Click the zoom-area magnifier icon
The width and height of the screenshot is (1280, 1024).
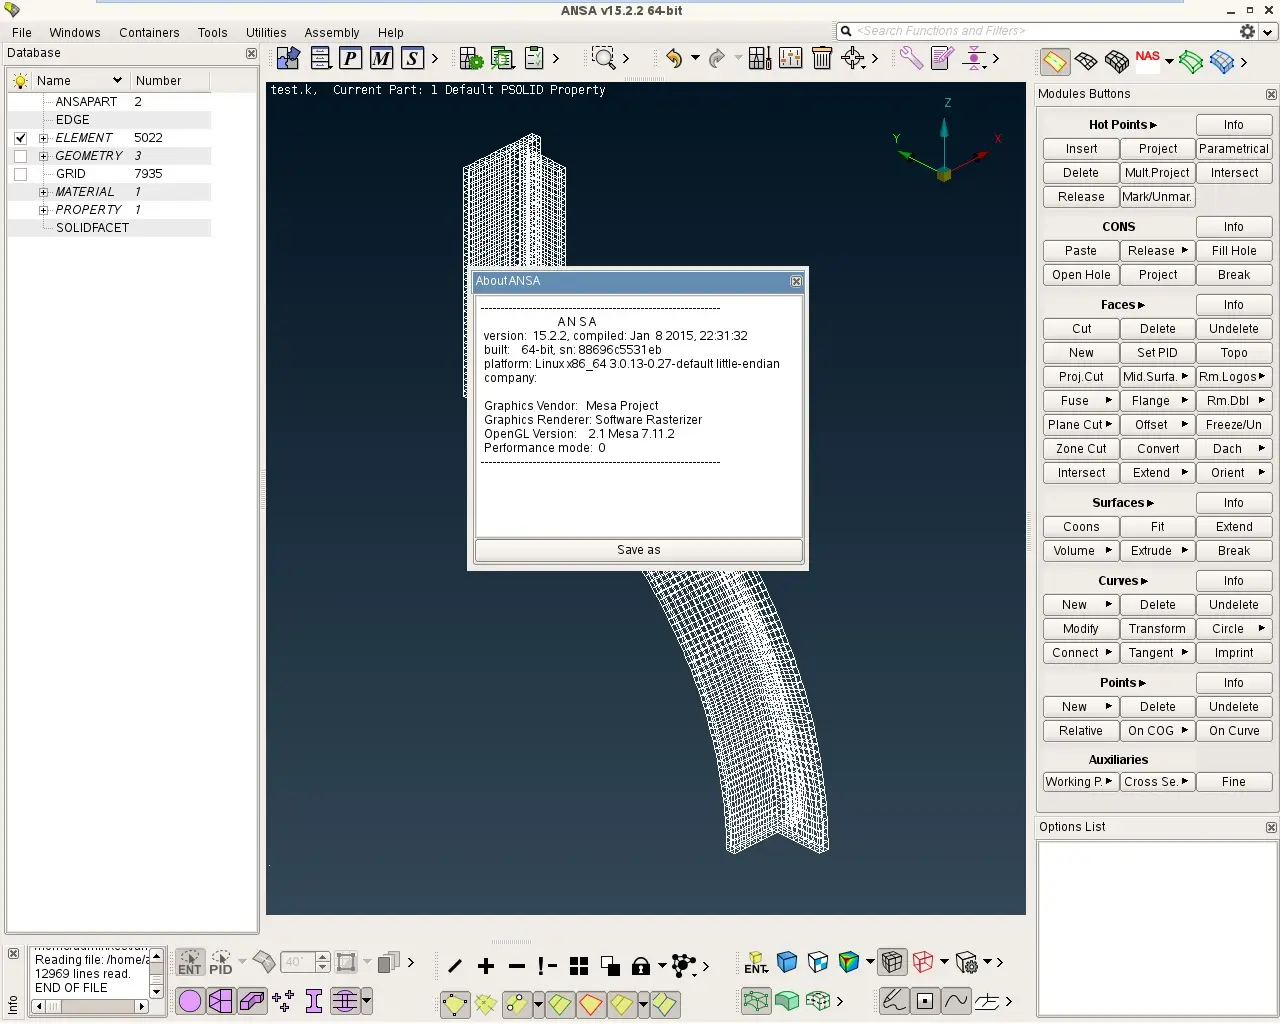click(x=603, y=59)
